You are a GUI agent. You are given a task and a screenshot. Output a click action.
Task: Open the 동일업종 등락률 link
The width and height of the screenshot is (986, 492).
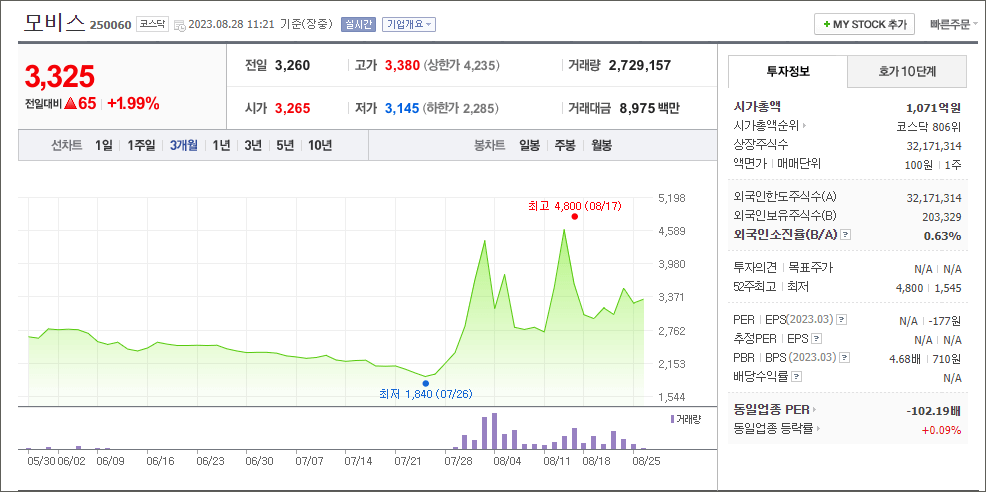[x=778, y=428]
